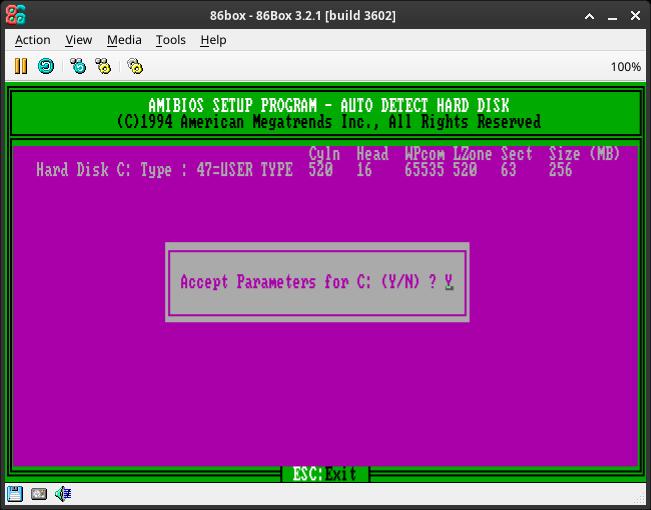Image resolution: width=651 pixels, height=510 pixels.
Task: Click the Hard Disk C: Type label
Action: 104,169
